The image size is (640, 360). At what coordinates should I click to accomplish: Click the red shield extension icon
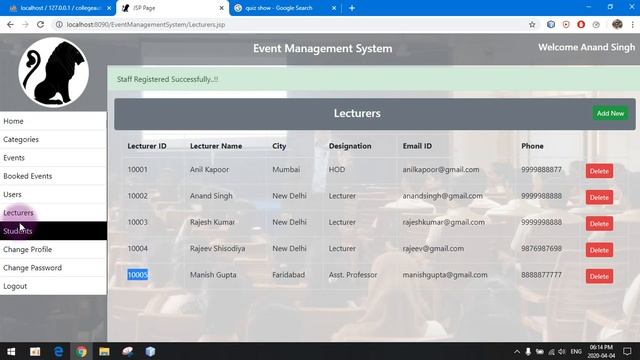(566, 24)
